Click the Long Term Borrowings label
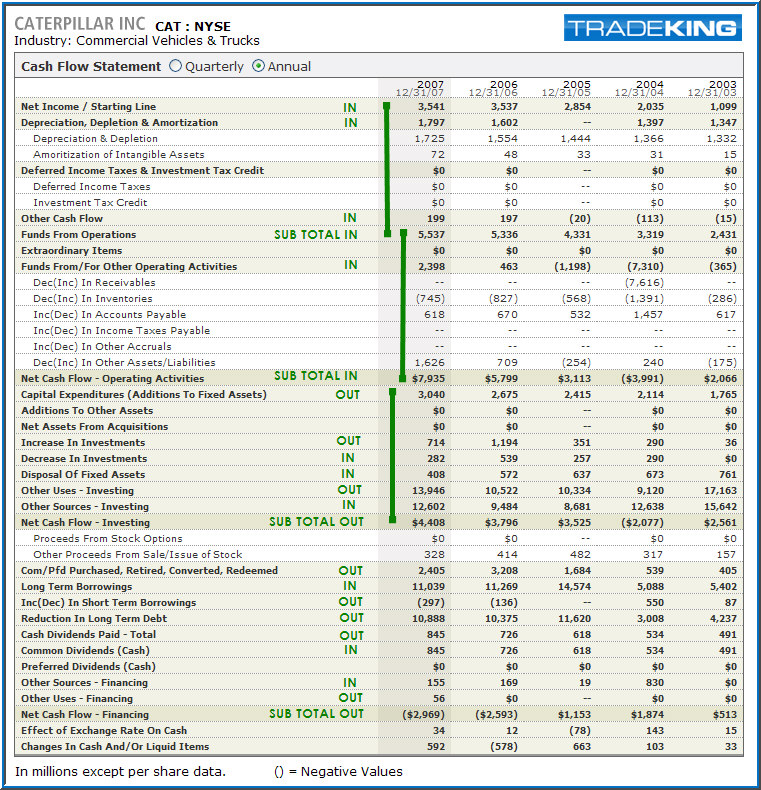Screen dimensions: 761x790 click(76, 587)
